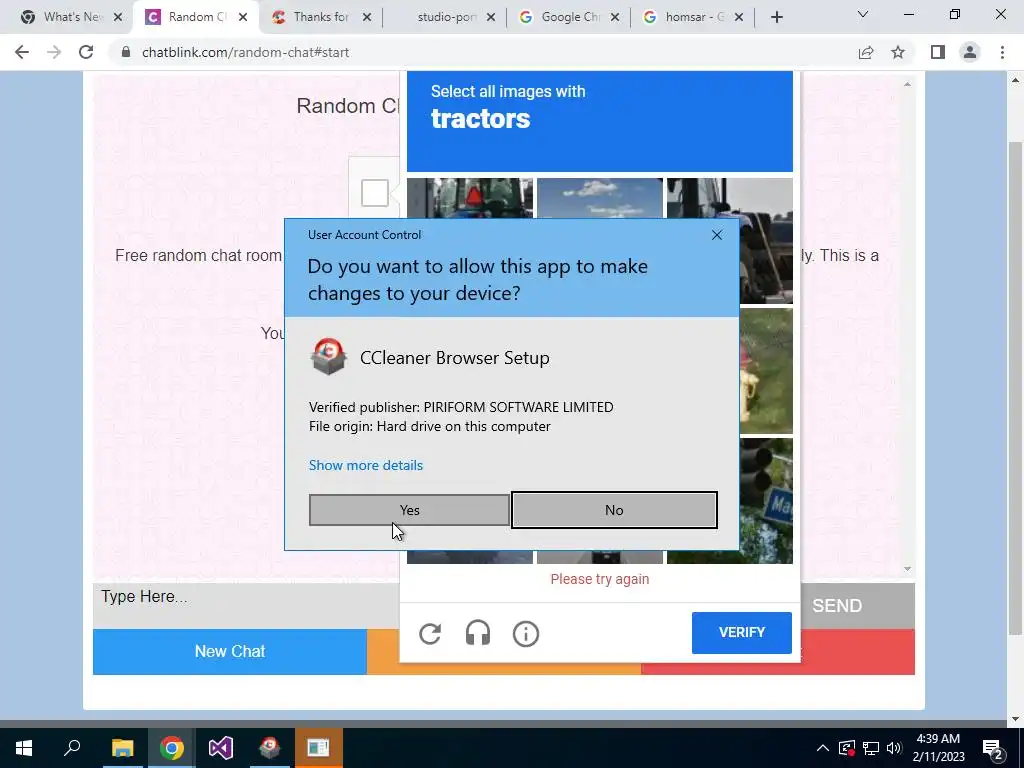Tick the reCAPTCHA checkbox

375,193
